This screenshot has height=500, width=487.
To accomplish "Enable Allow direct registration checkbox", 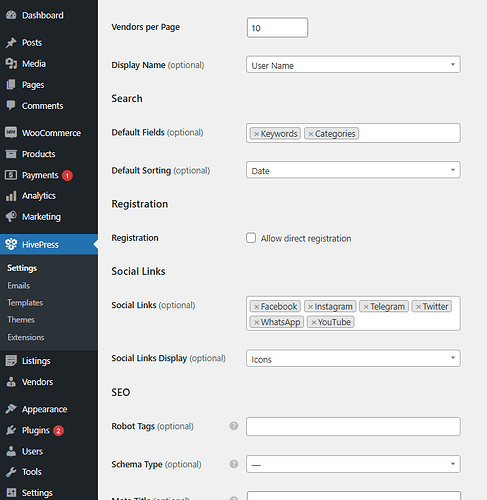I will [x=251, y=238].
